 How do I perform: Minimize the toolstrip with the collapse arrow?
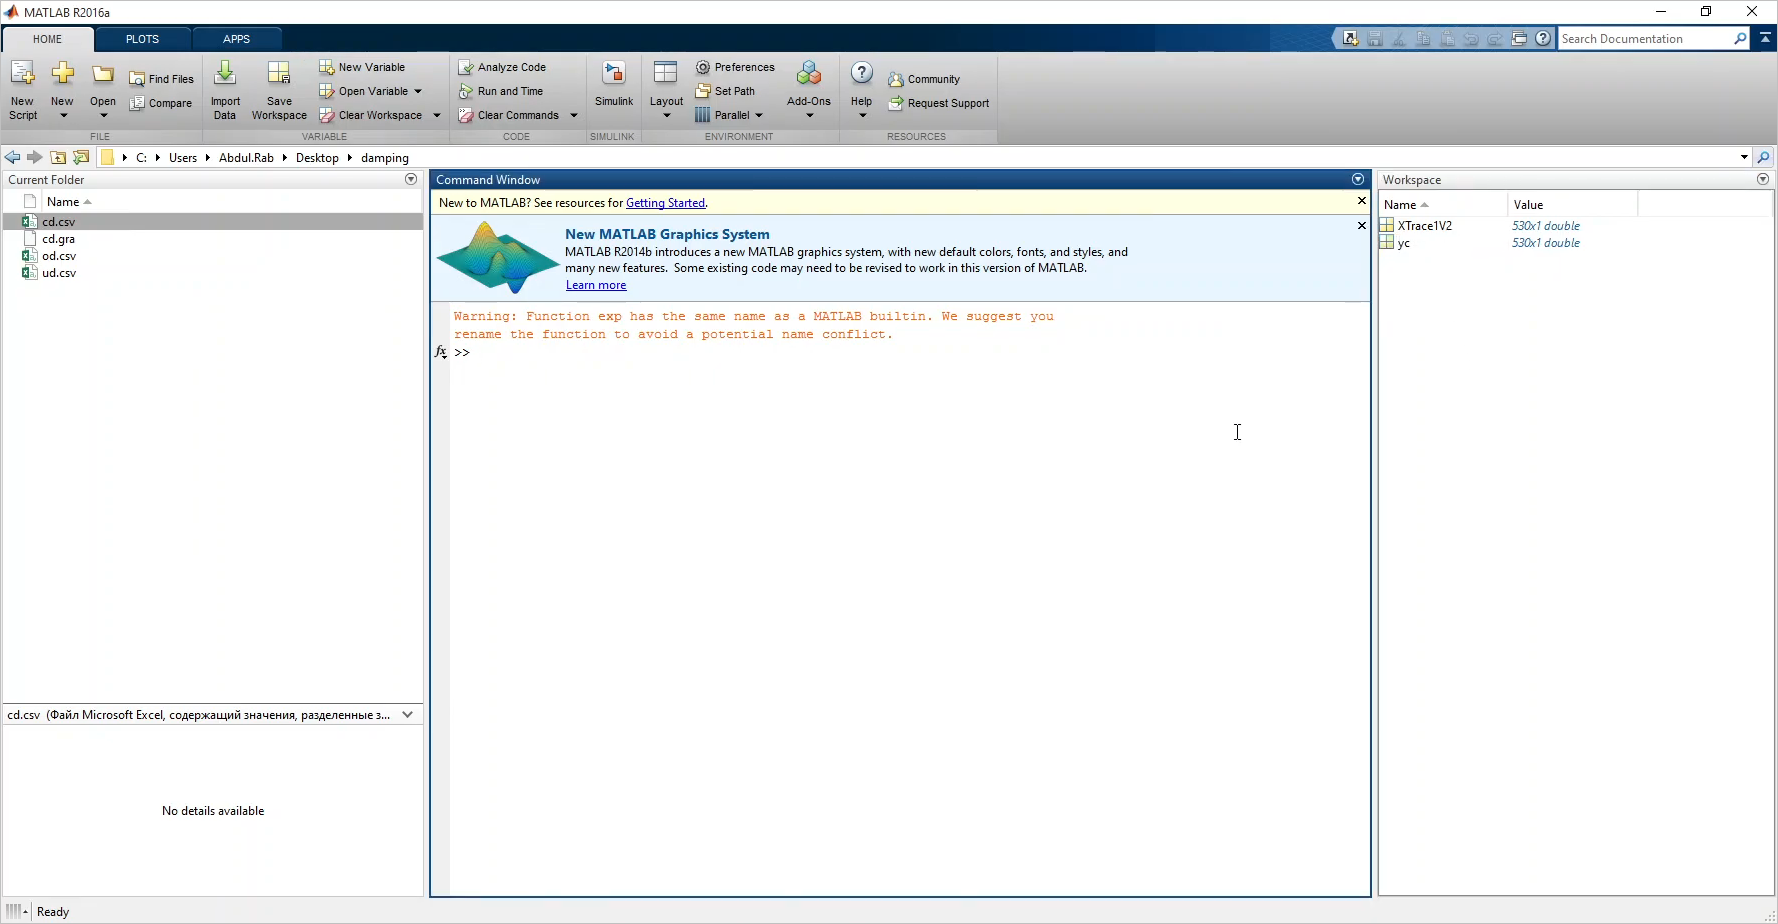pos(1766,38)
